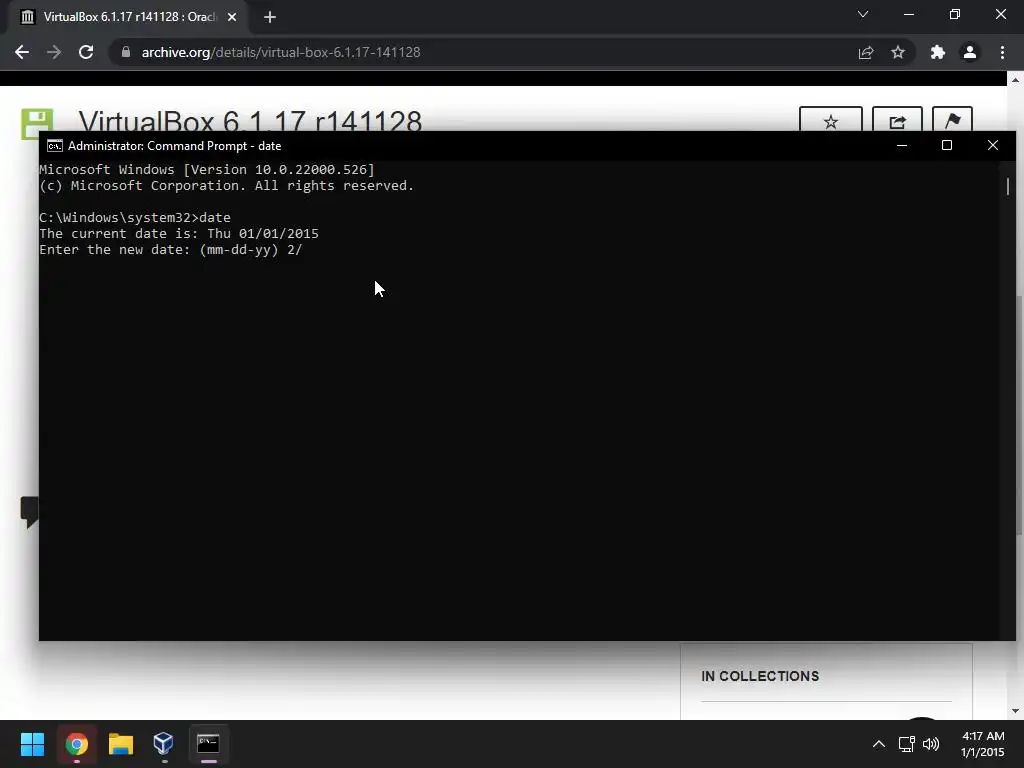Open the network status tray icon
Image resolution: width=1024 pixels, height=768 pixels.
[906, 744]
